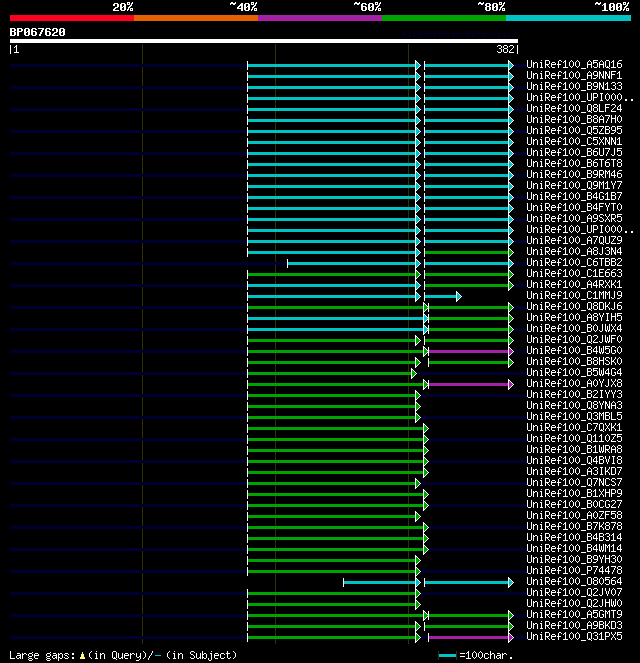
Task: Click the purple alignment segment for UniRef100_B4W5G0
Action: (x=470, y=351)
